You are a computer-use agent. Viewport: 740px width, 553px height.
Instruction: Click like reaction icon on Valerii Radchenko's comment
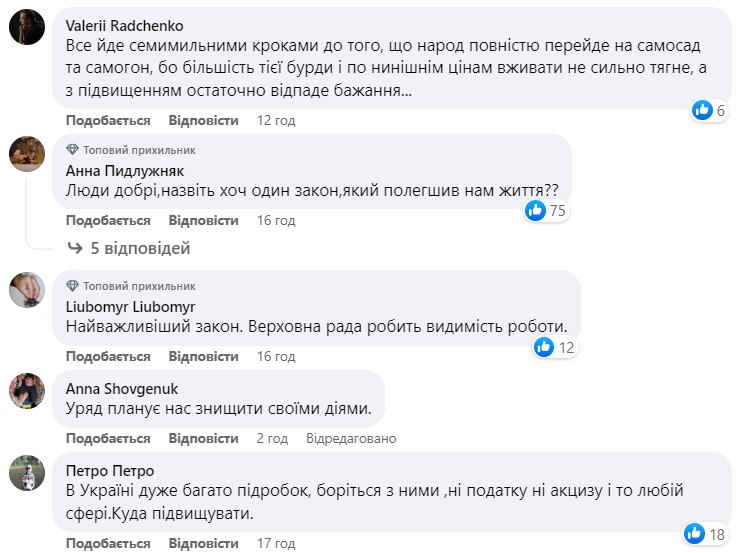coord(703,110)
